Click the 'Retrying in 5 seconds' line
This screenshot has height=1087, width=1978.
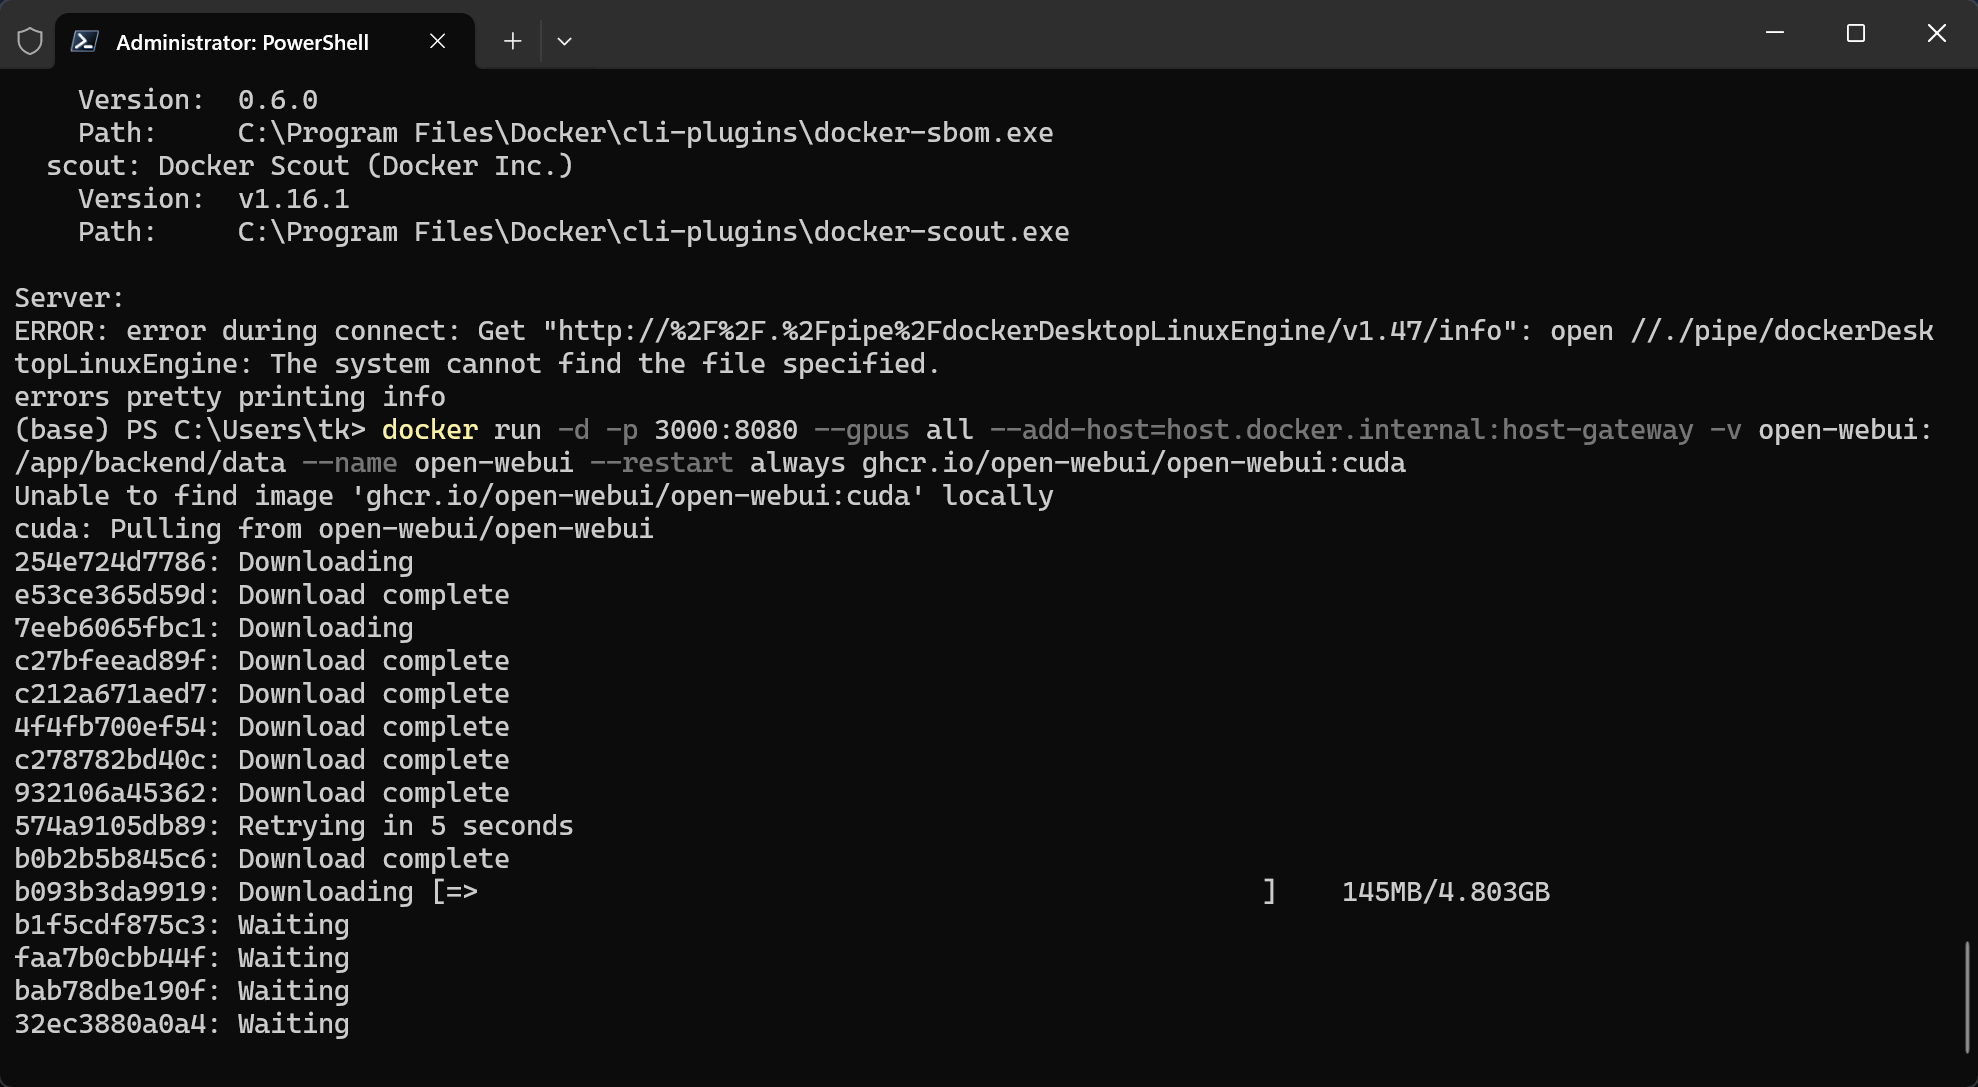405,826
